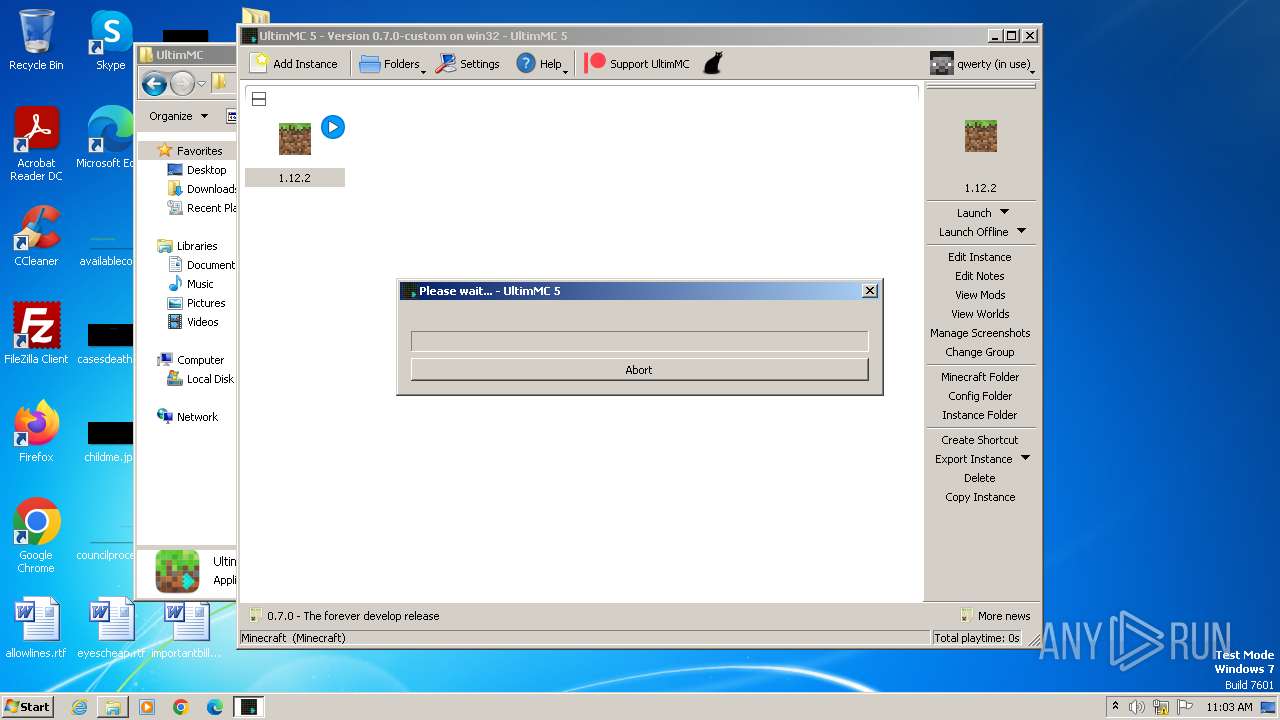Open the qwerty account dropdown
The width and height of the screenshot is (1280, 720).
(x=981, y=64)
